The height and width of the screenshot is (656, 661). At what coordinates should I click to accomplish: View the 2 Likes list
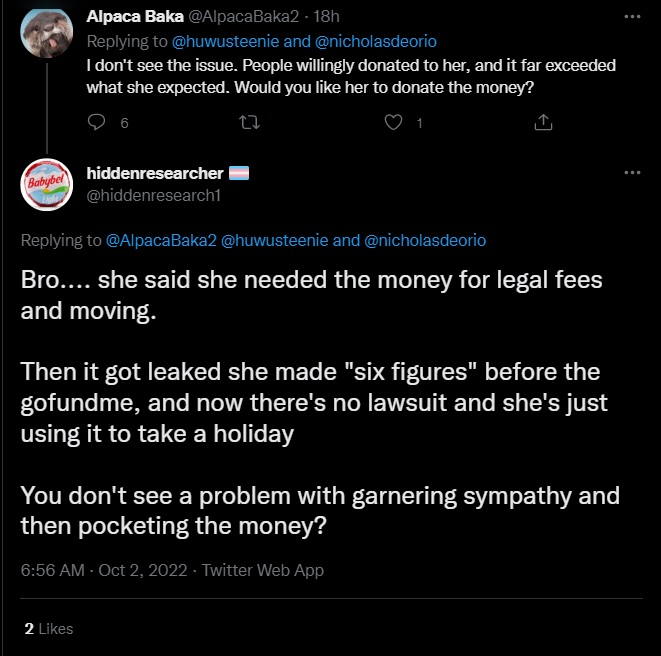click(48, 628)
